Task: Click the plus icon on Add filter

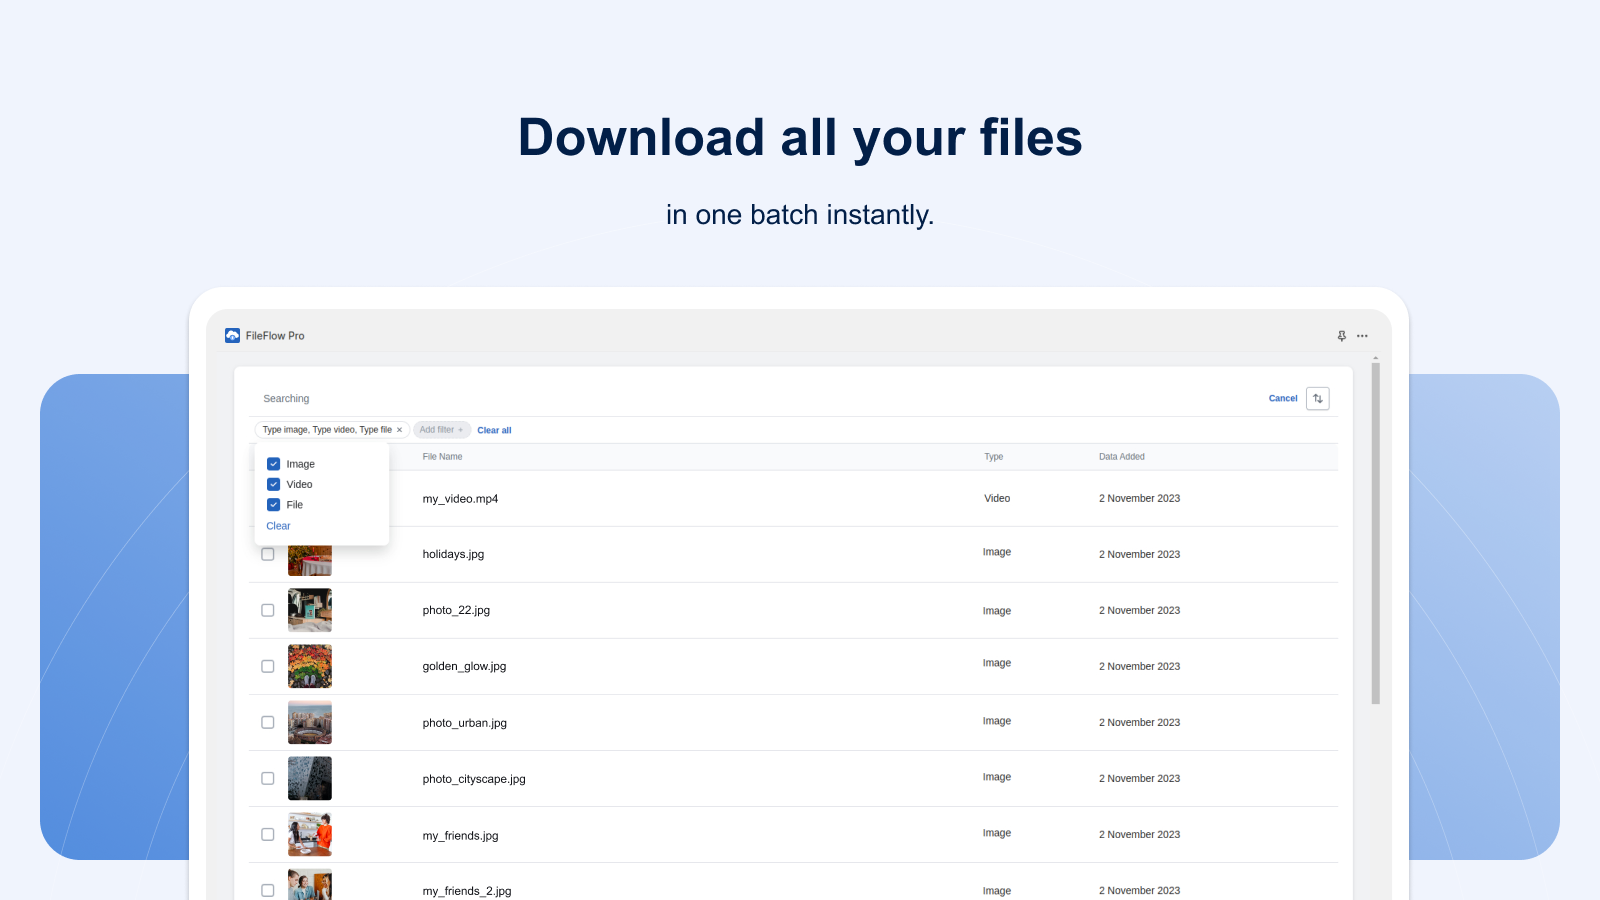Action: click(x=461, y=429)
